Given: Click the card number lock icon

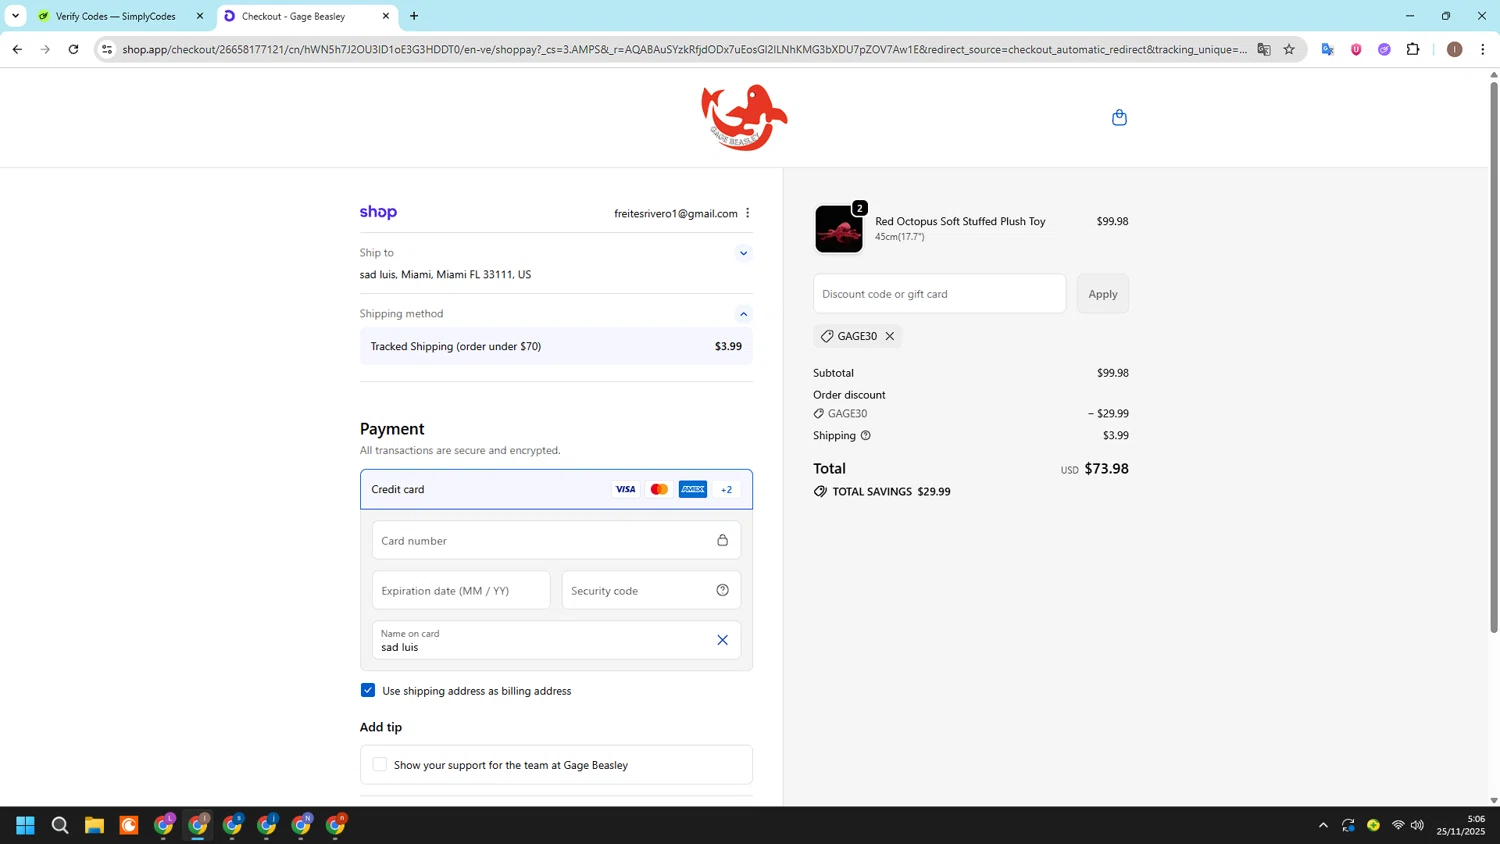Looking at the screenshot, I should click(722, 540).
